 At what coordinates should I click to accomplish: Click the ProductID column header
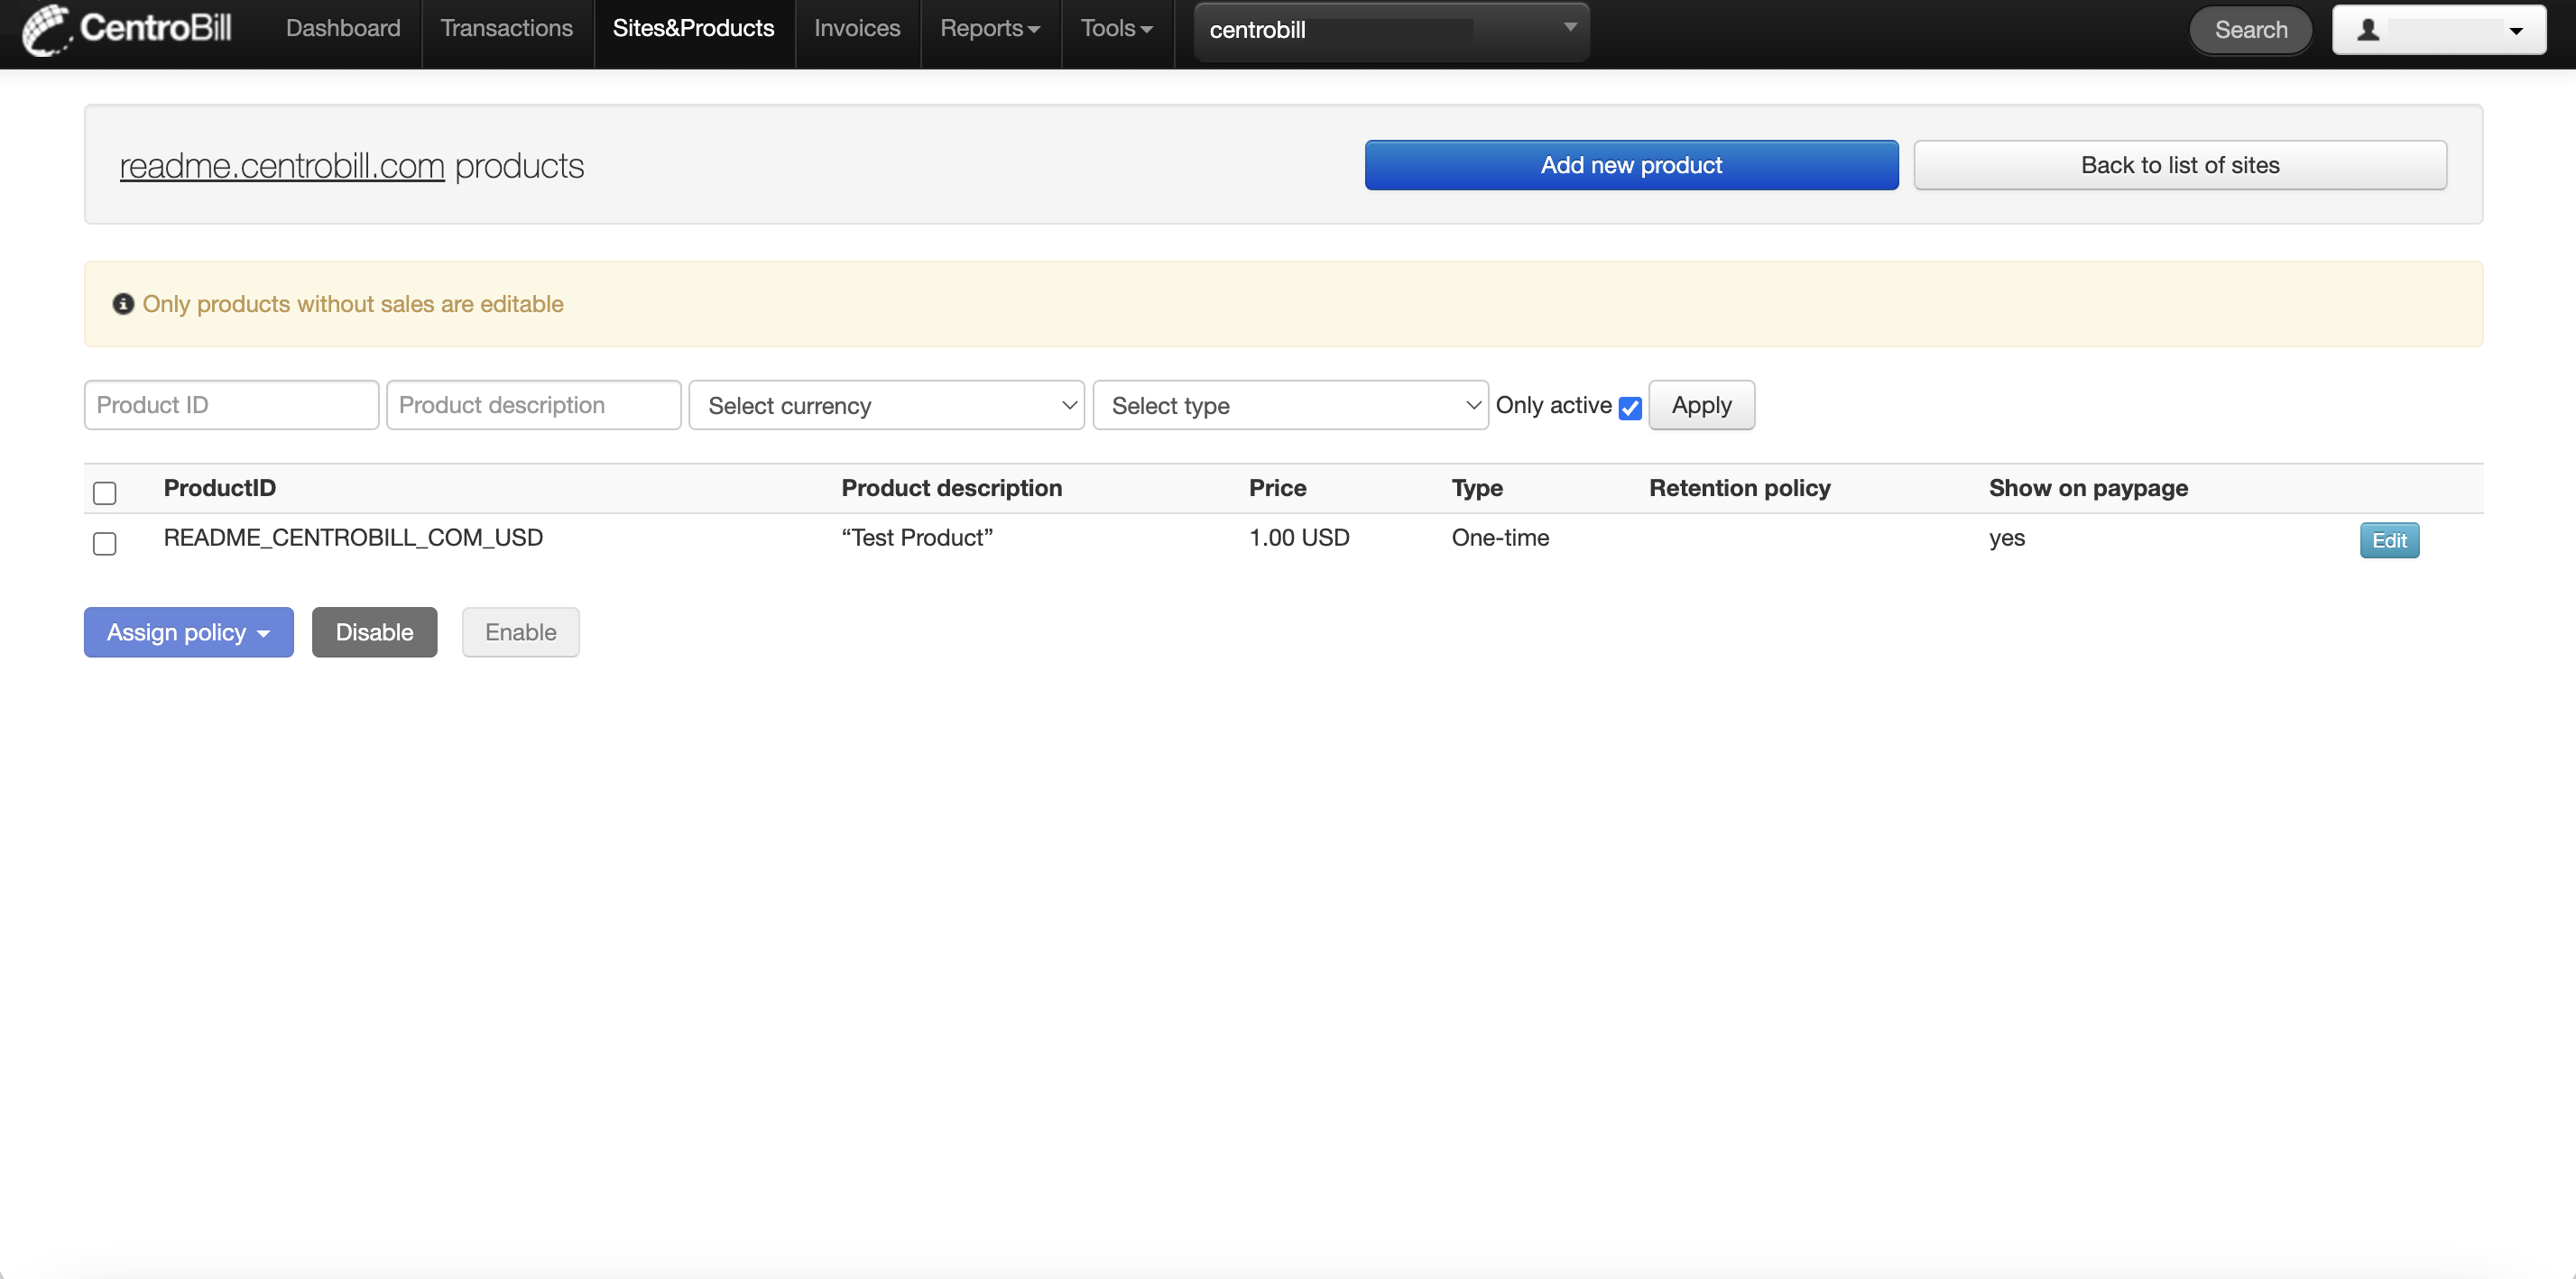click(x=219, y=488)
